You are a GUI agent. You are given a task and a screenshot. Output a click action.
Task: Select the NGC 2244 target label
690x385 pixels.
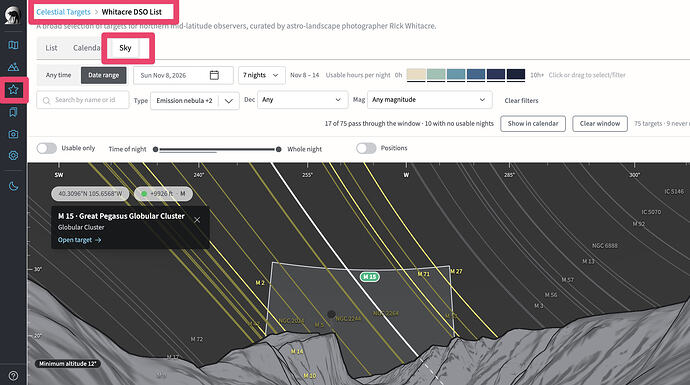coord(348,319)
